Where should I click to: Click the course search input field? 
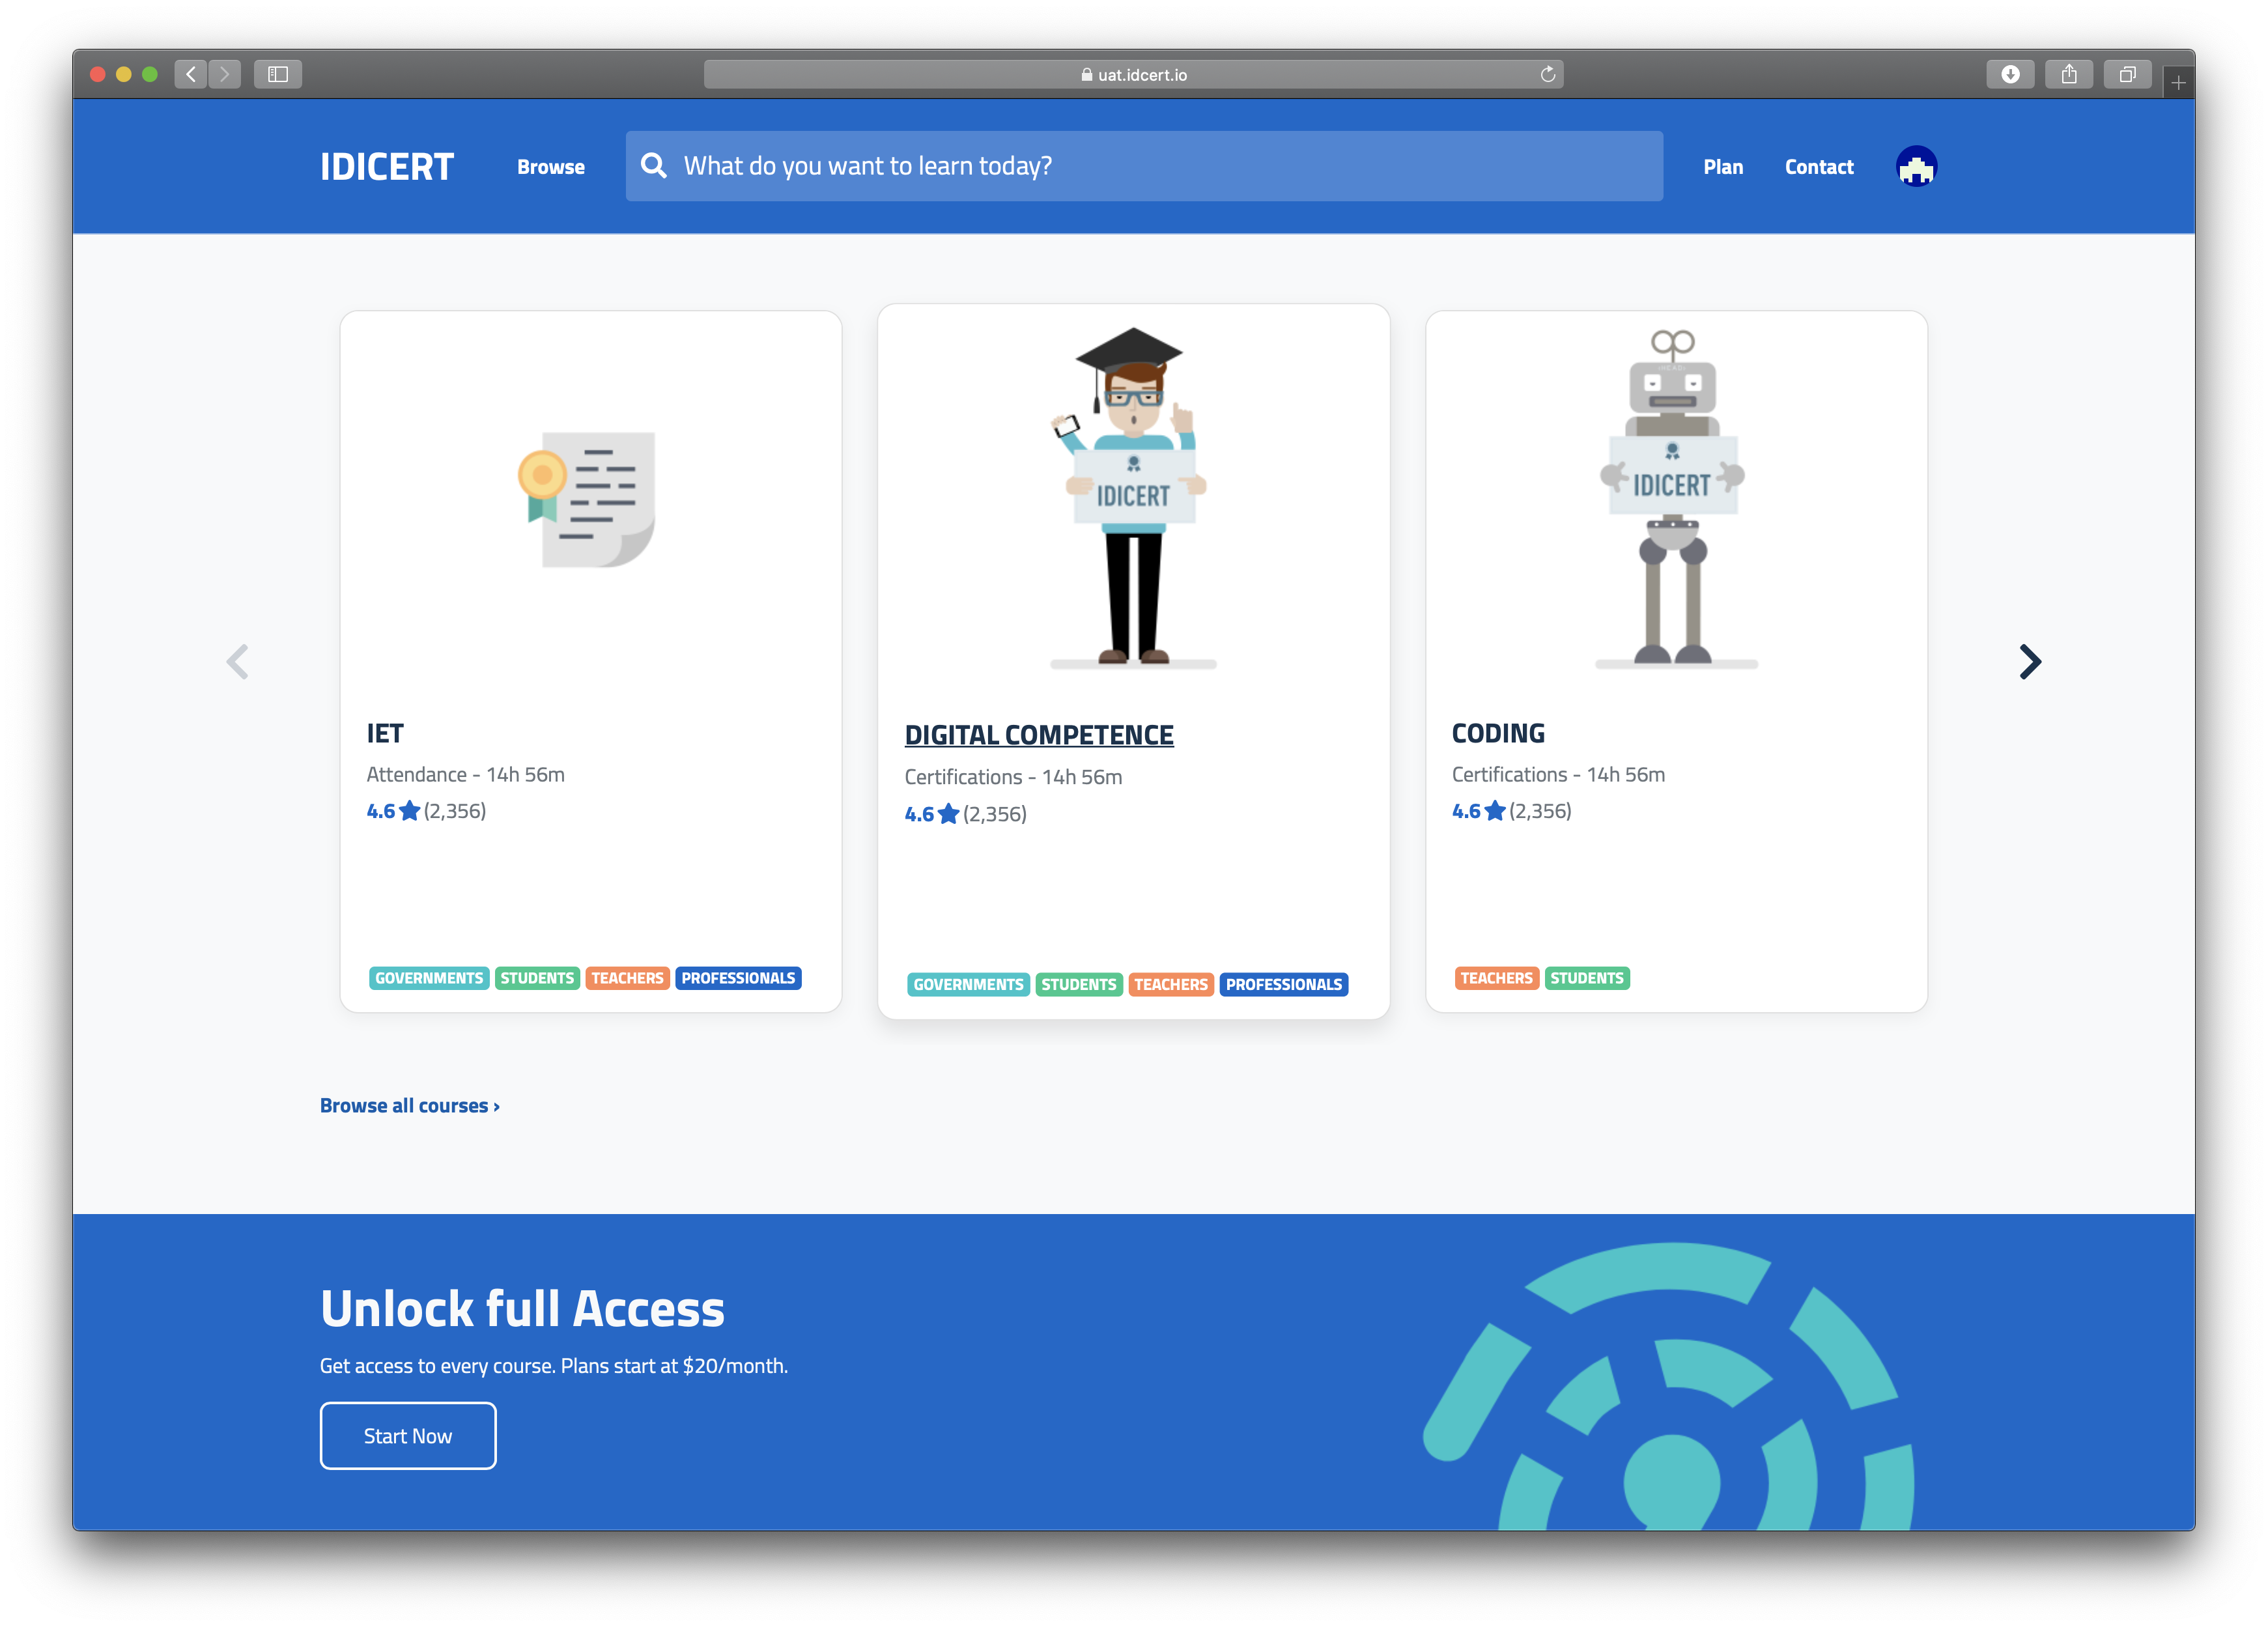[1160, 166]
